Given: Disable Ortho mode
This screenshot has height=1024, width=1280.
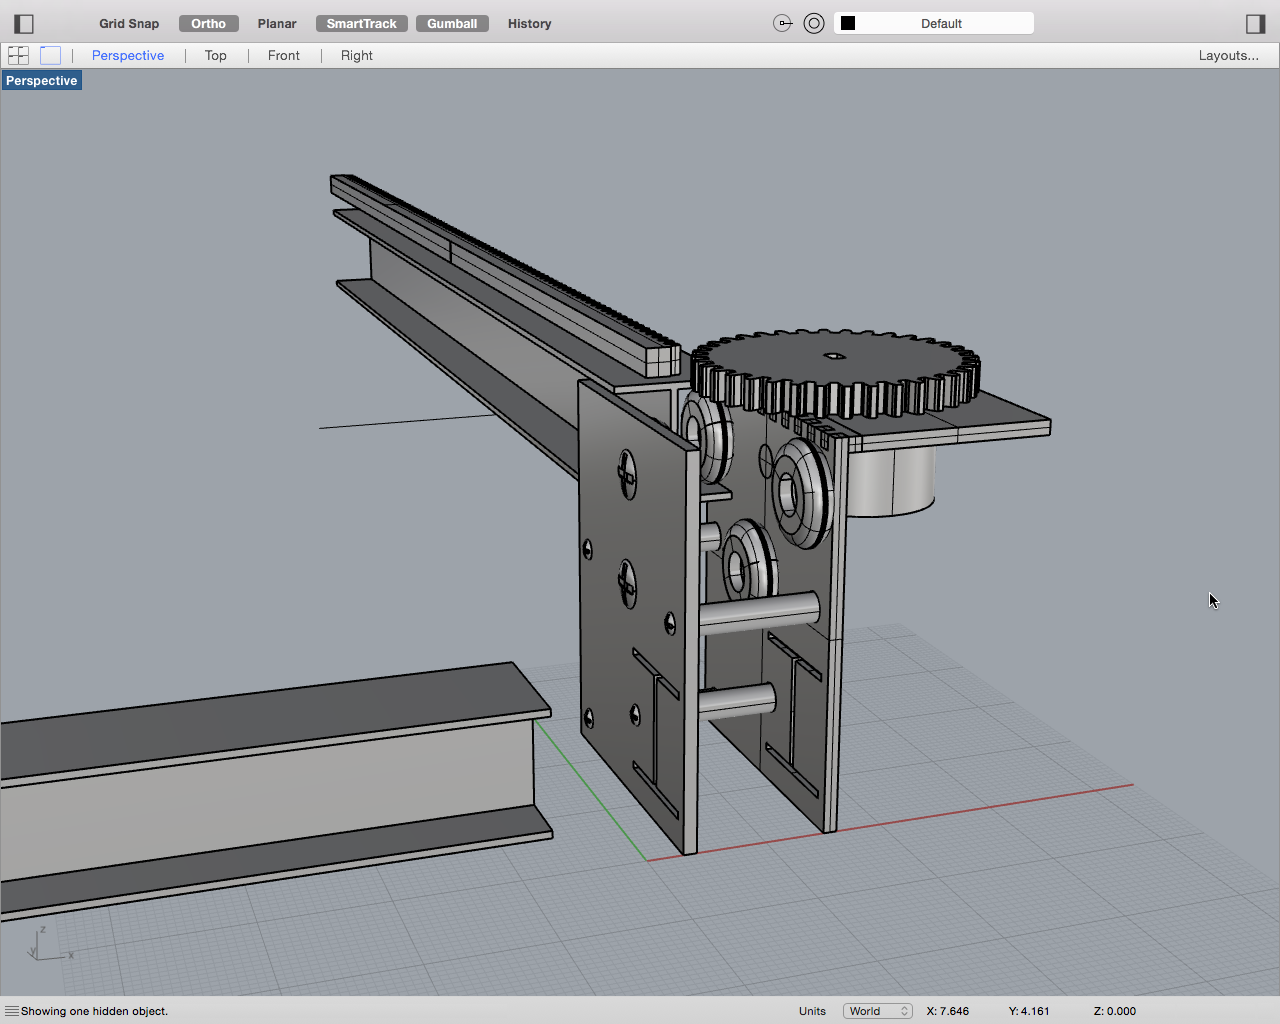Looking at the screenshot, I should coord(209,23).
